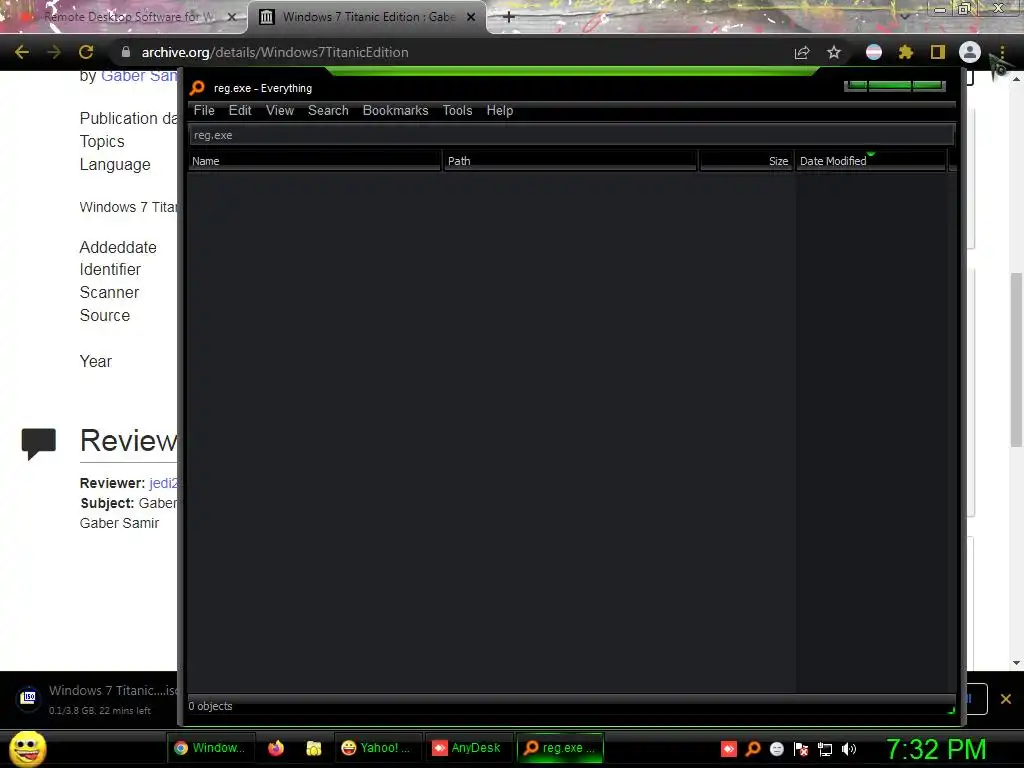
Task: Open the Help menu in Everything
Action: pyautogui.click(x=500, y=110)
